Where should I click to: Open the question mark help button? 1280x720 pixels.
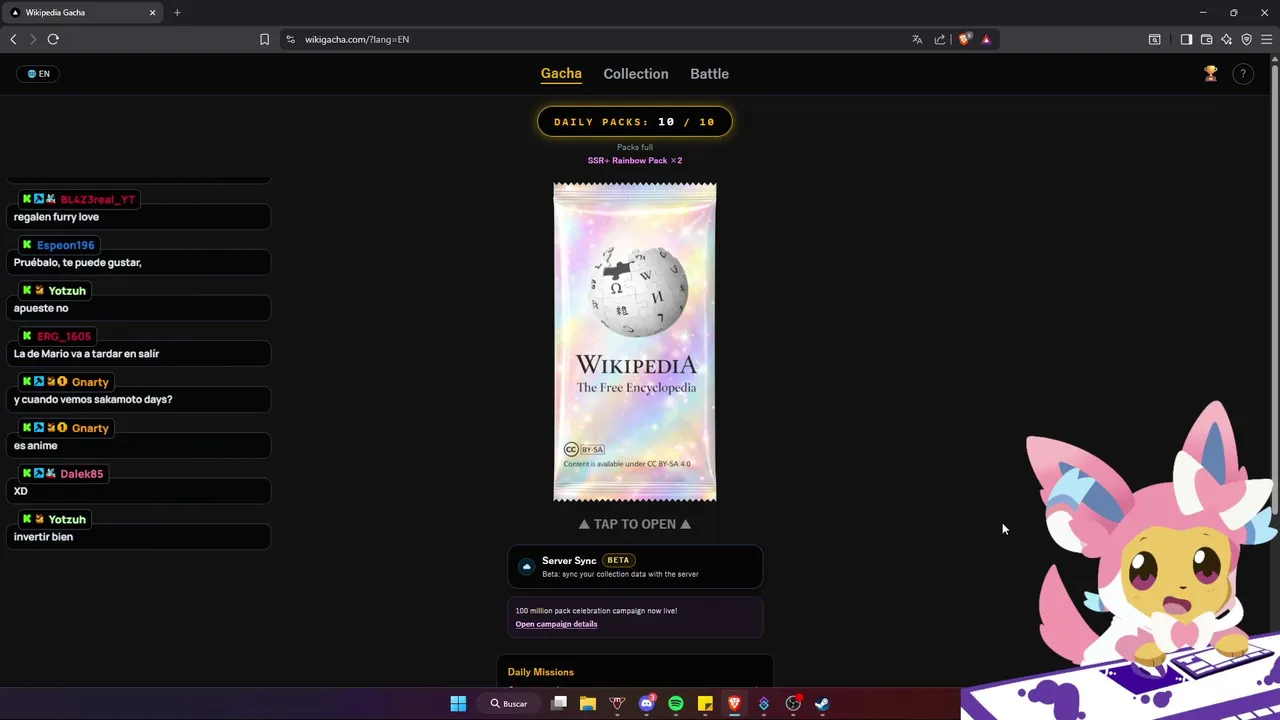(x=1243, y=74)
